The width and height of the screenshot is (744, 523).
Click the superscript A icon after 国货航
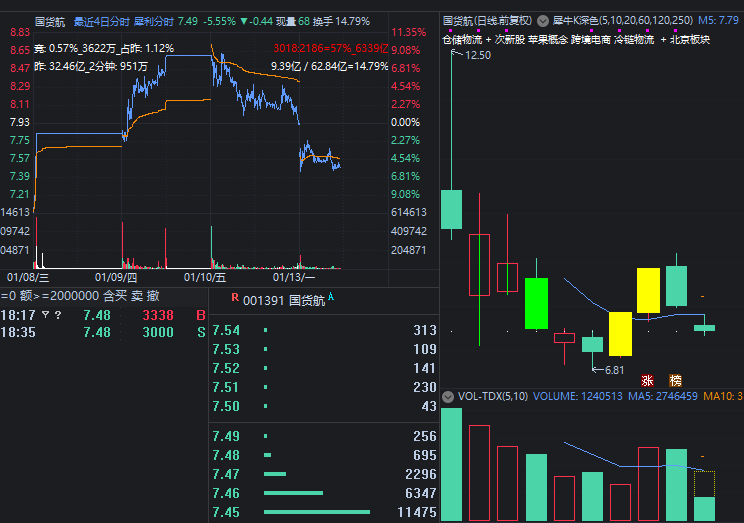pos(331,298)
